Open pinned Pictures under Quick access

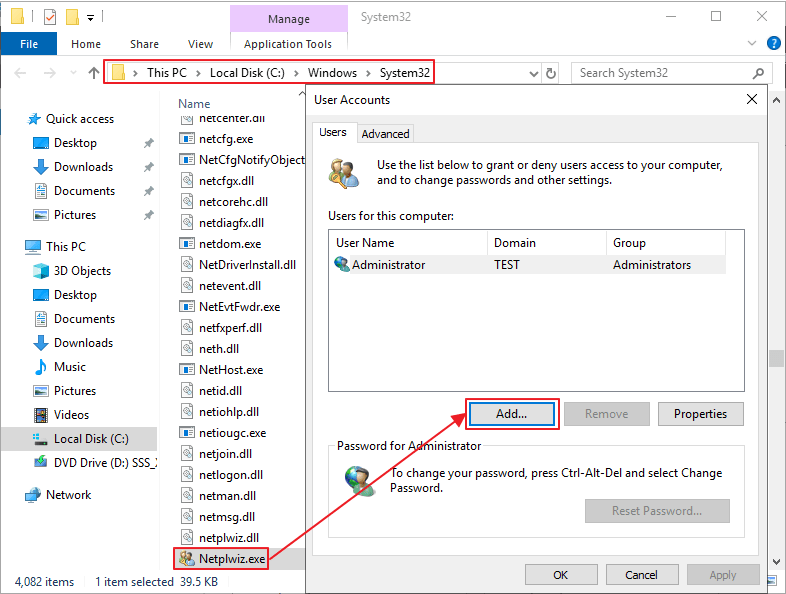[75, 215]
